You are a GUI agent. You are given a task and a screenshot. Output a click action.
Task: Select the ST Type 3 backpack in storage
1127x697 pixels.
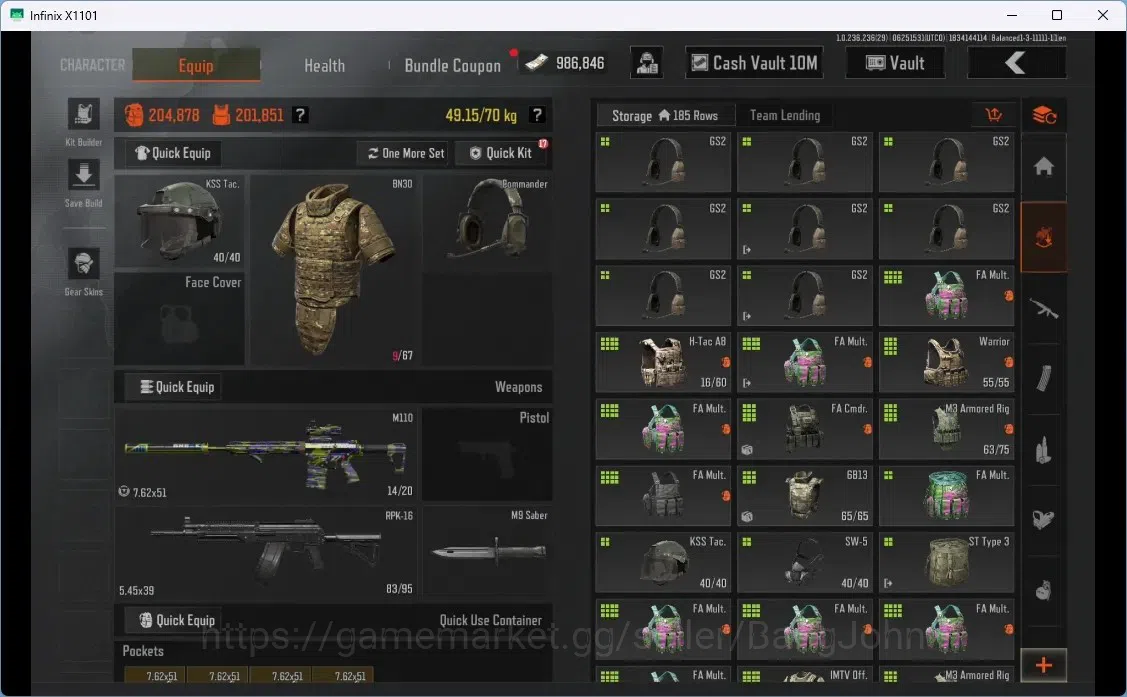point(946,563)
